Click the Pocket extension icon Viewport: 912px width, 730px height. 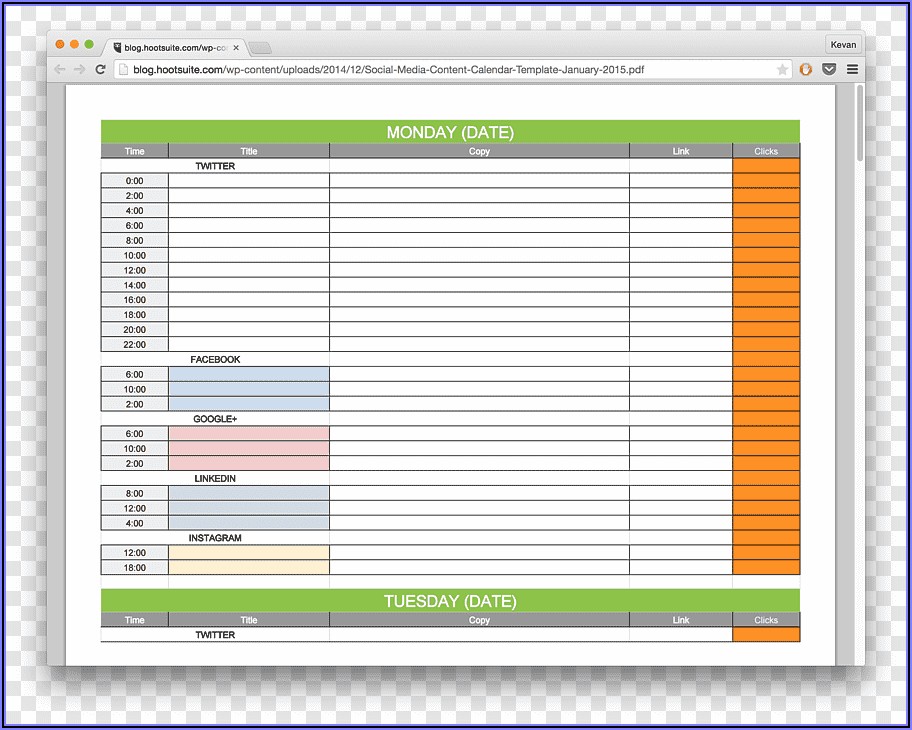[x=829, y=70]
